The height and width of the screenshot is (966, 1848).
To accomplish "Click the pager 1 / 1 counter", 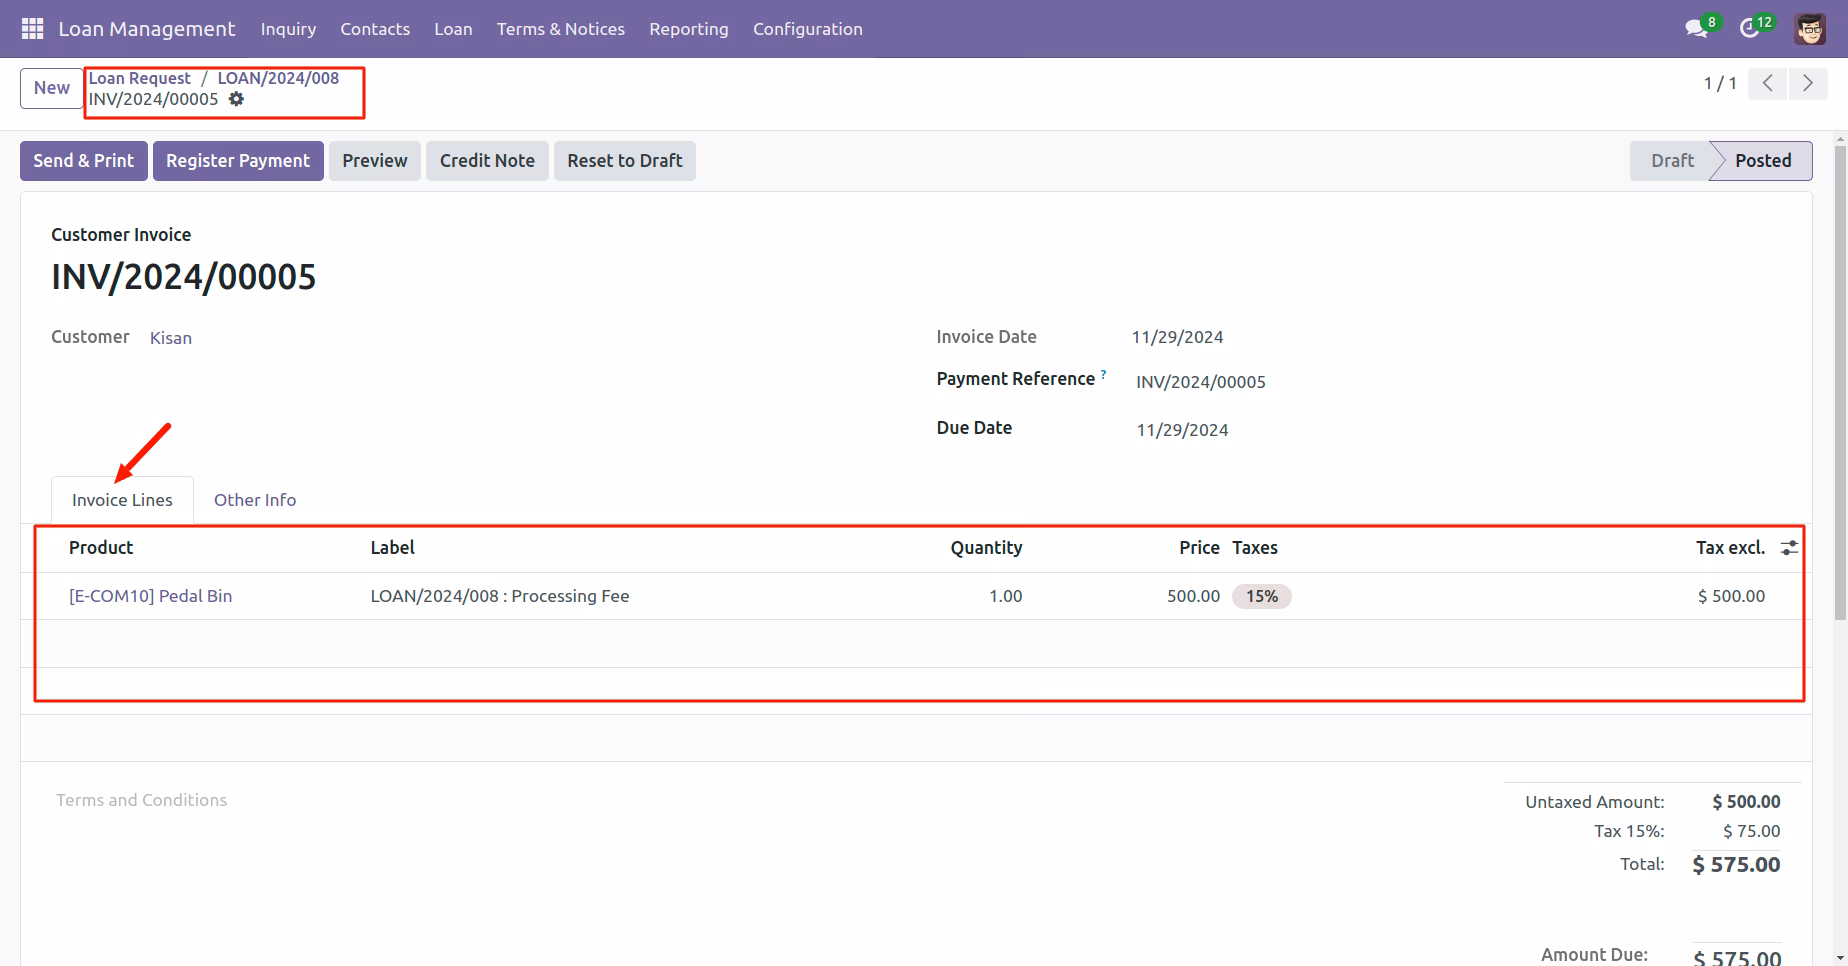I will 1720,83.
